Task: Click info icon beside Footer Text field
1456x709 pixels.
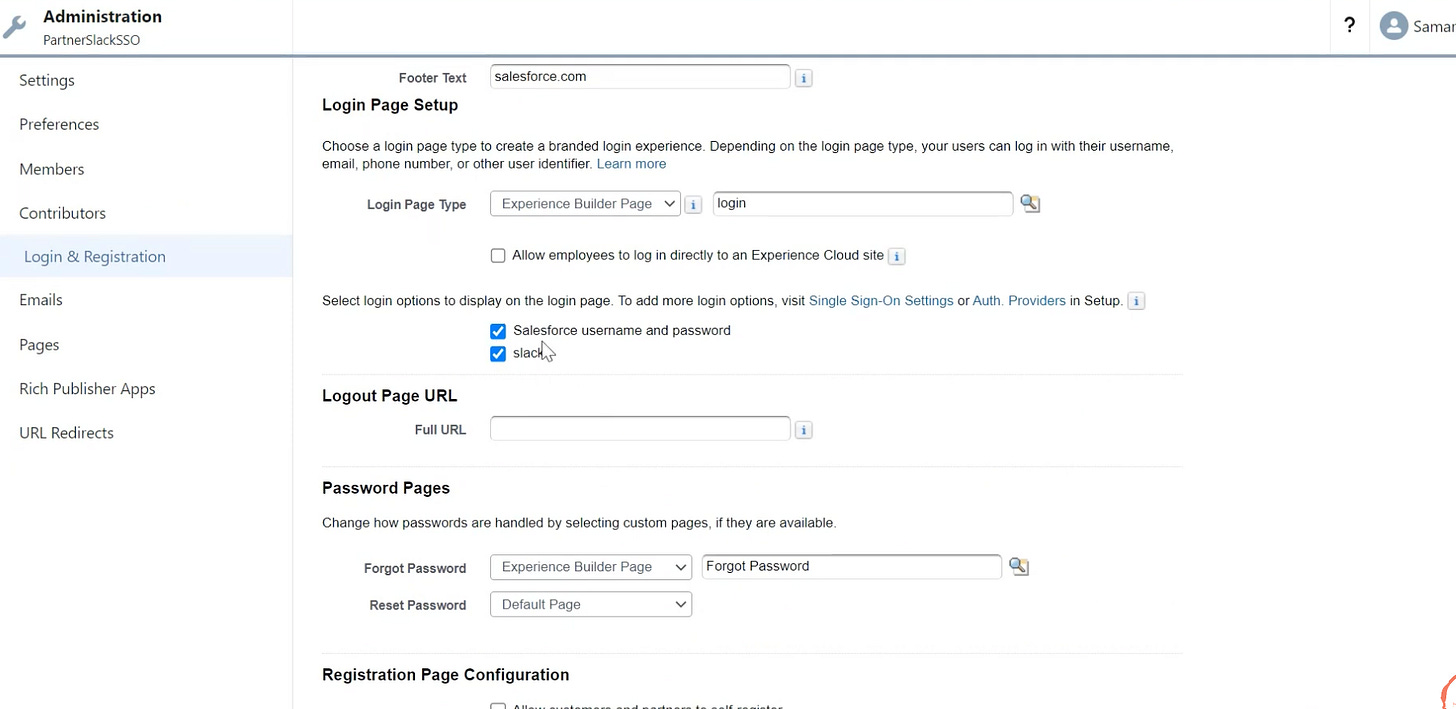Action: 803,78
